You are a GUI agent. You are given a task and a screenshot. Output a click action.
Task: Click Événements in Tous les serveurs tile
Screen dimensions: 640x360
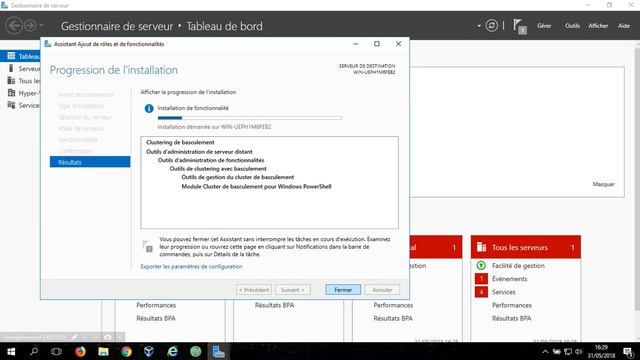tap(509, 279)
